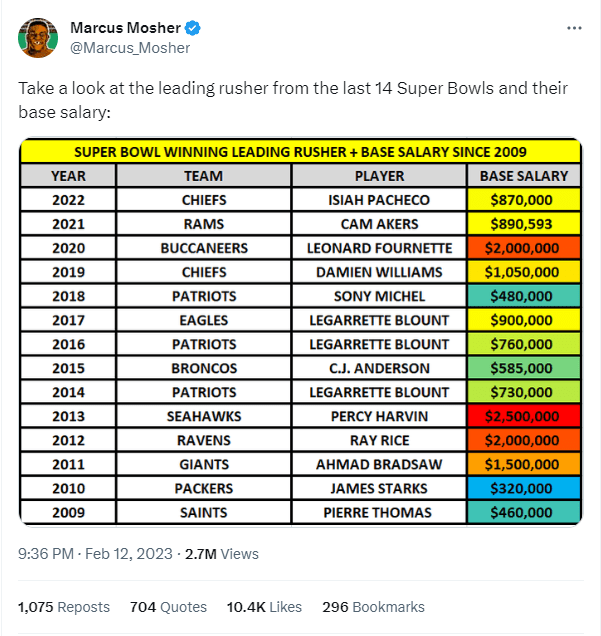Click the yellow table title banner

300,152
